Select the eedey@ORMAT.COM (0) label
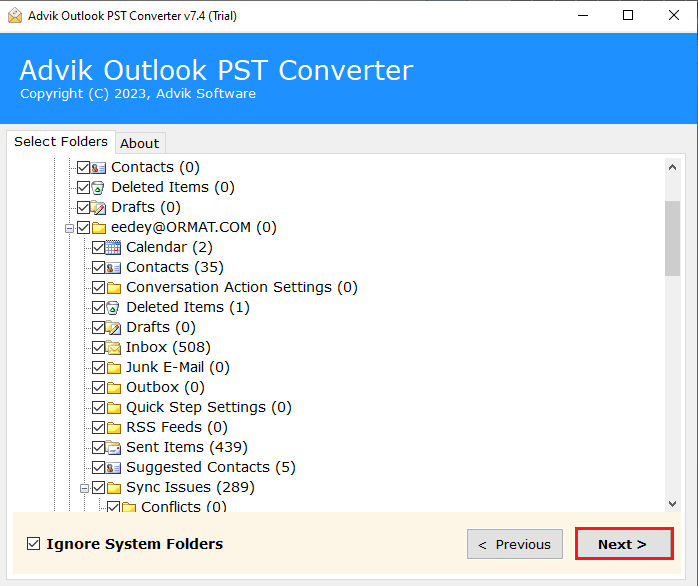This screenshot has width=698, height=586. pyautogui.click(x=194, y=228)
